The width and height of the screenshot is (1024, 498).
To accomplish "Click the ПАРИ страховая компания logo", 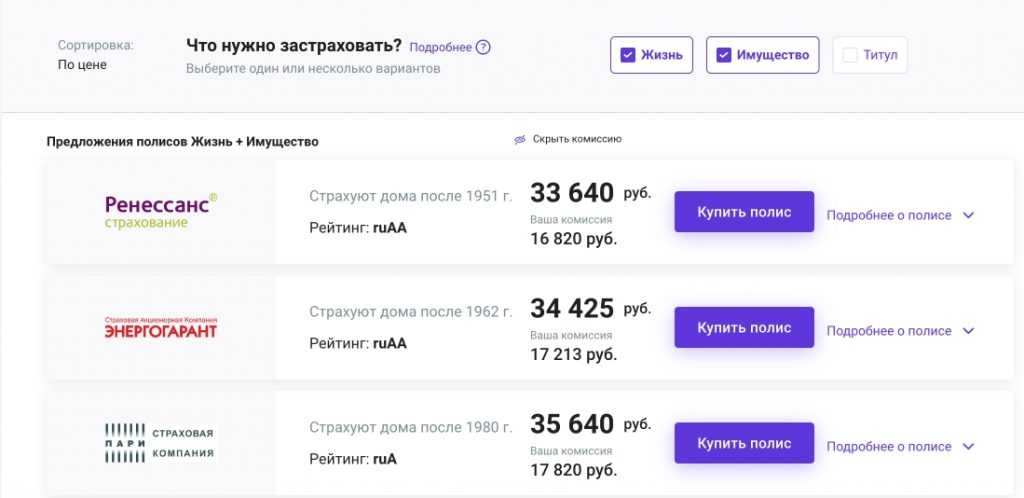I will [160, 443].
